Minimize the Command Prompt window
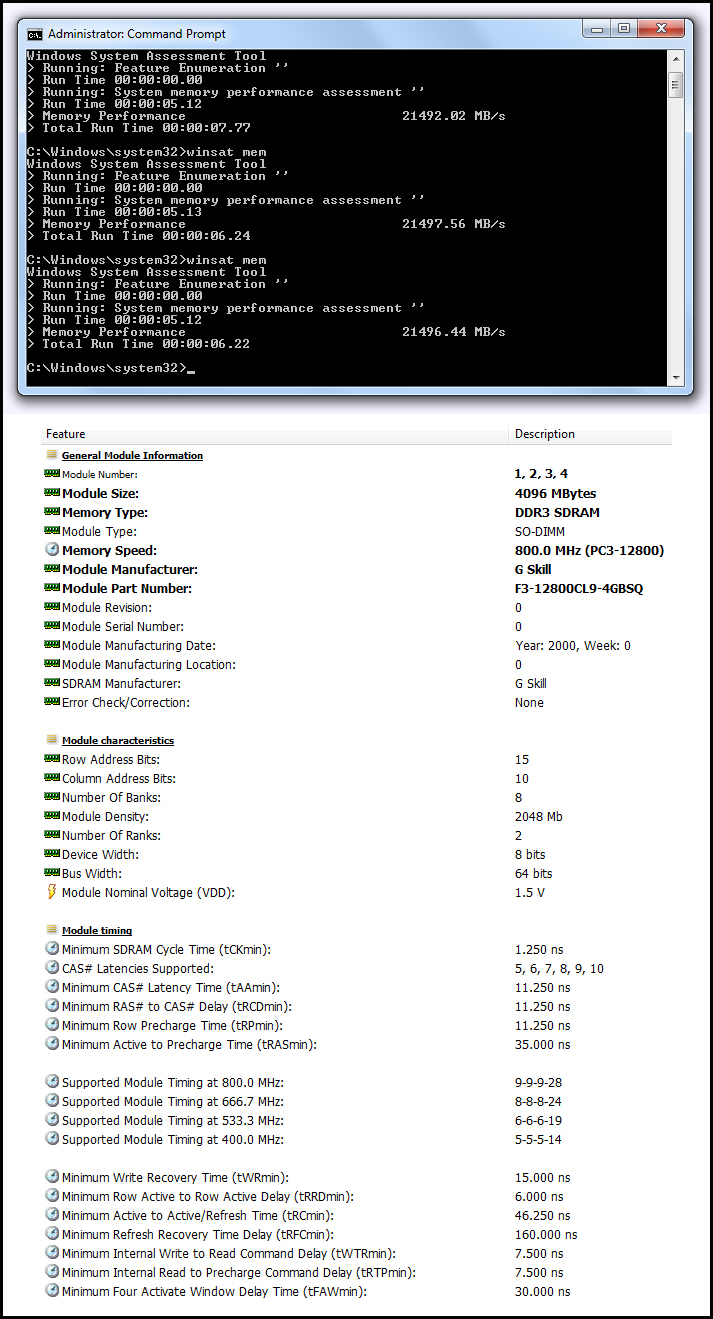Viewport: 713px width, 1319px height. point(598,28)
